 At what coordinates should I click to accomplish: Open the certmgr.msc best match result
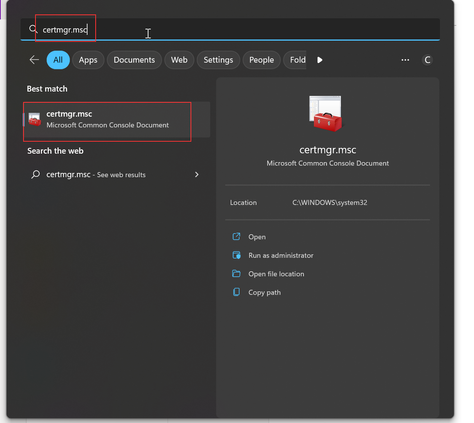[116, 119]
